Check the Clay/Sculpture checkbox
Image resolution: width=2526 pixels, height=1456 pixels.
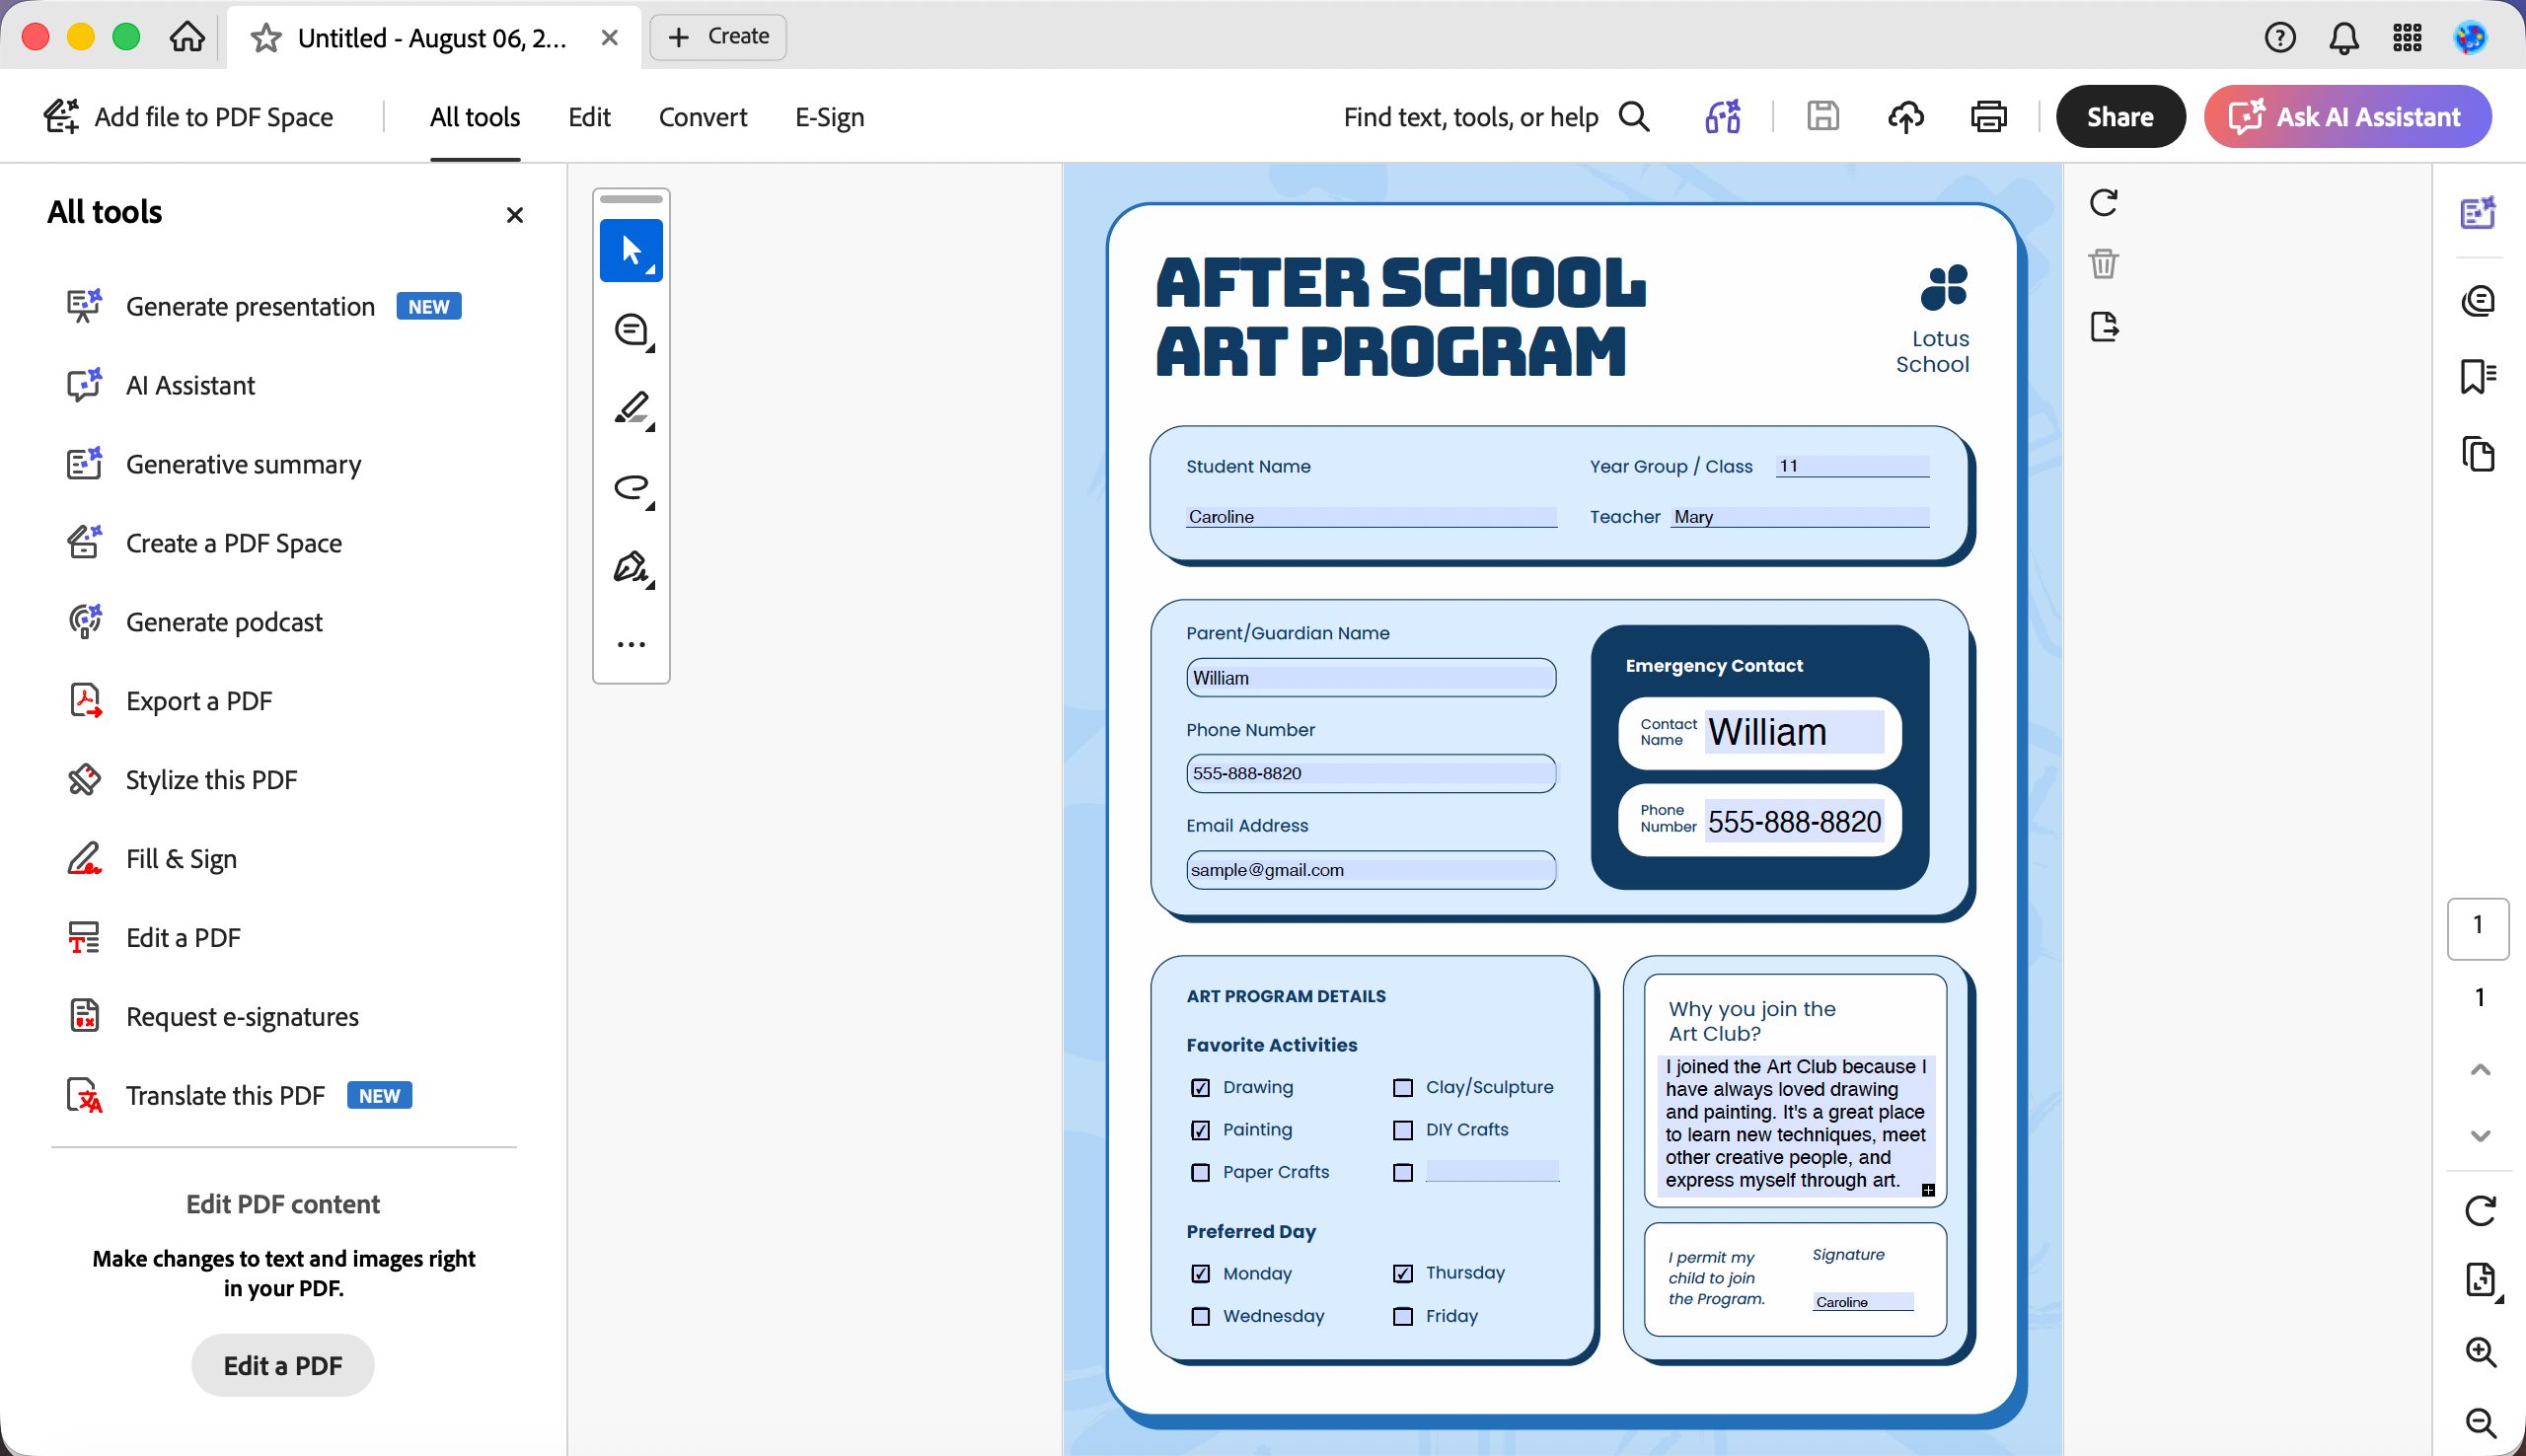coord(1403,1087)
